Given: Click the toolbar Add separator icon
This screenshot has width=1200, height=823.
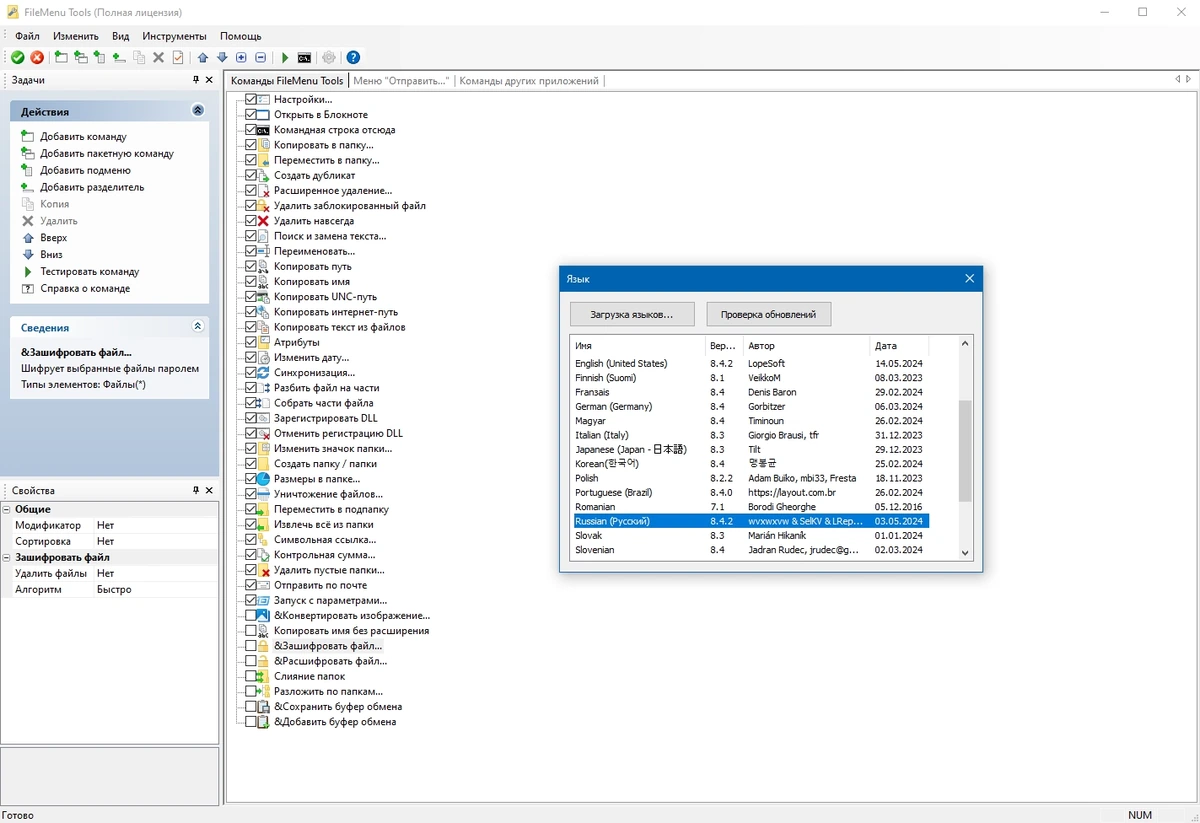Looking at the screenshot, I should (119, 58).
